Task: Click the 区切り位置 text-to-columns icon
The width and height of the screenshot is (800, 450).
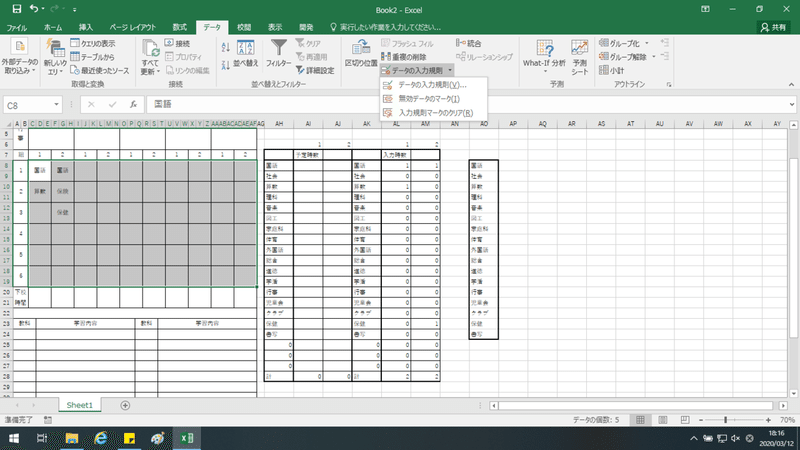Action: 361,47
